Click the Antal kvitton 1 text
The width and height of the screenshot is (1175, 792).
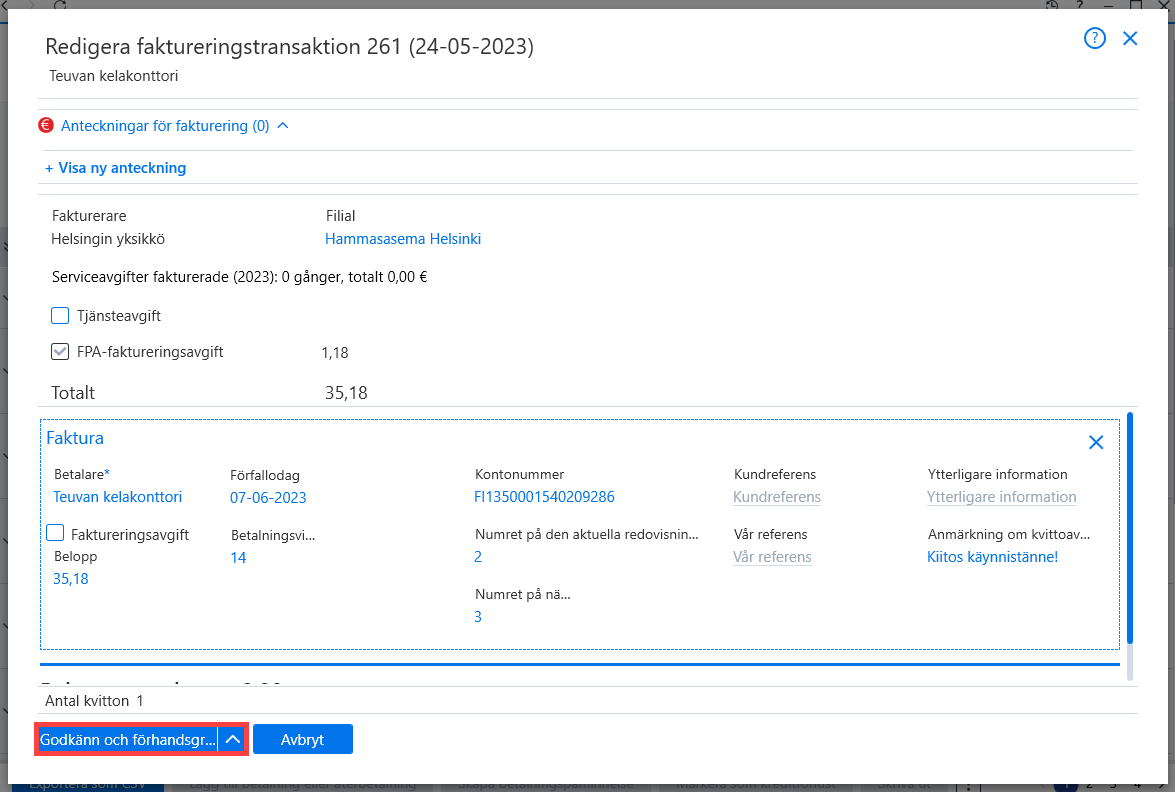(x=94, y=701)
